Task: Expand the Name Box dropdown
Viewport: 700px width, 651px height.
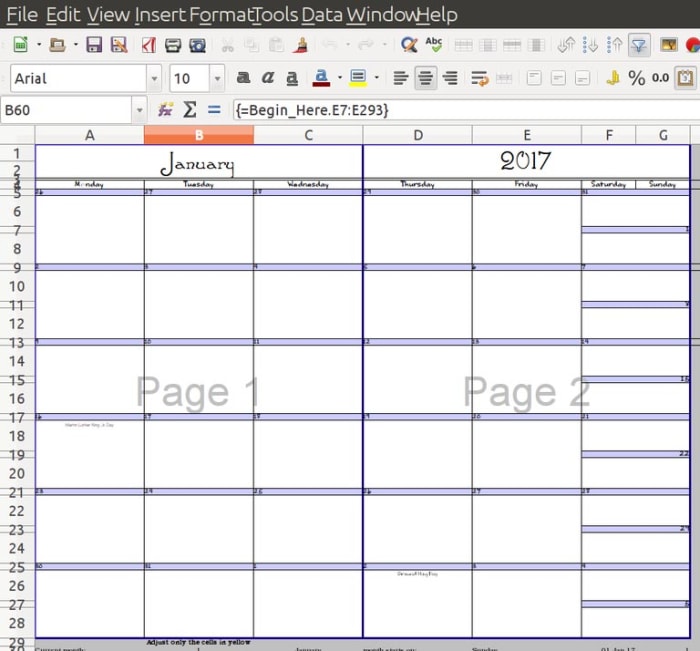Action: coord(138,109)
